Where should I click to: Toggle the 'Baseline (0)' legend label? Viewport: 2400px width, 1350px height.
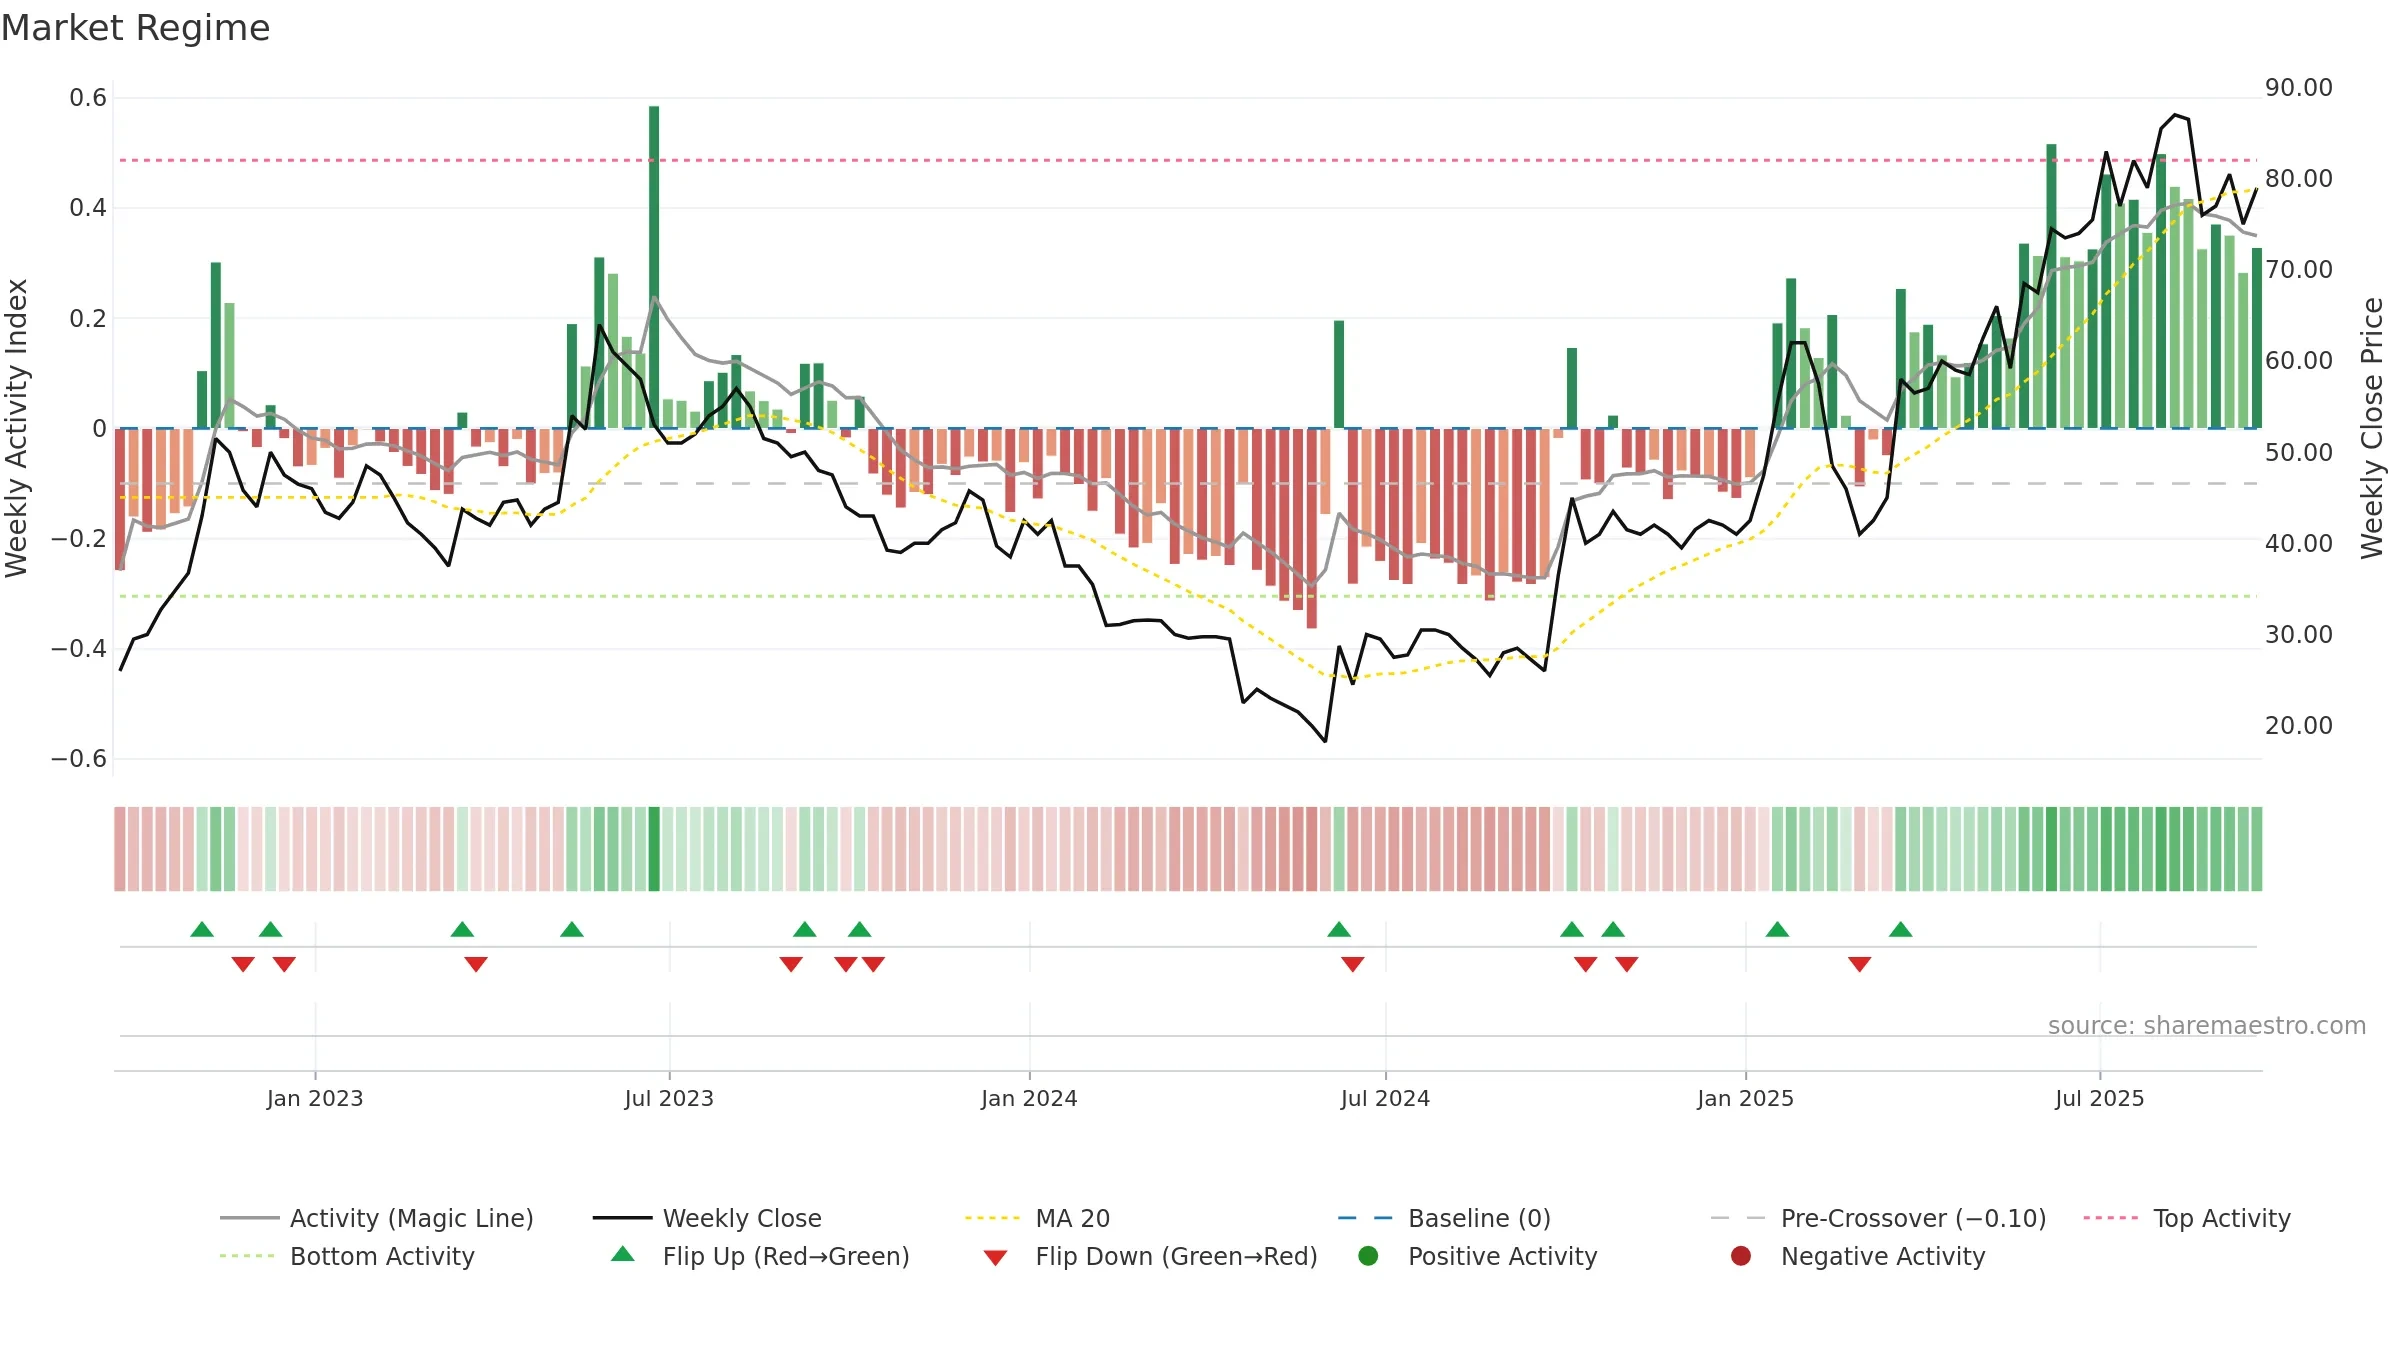click(1480, 1219)
